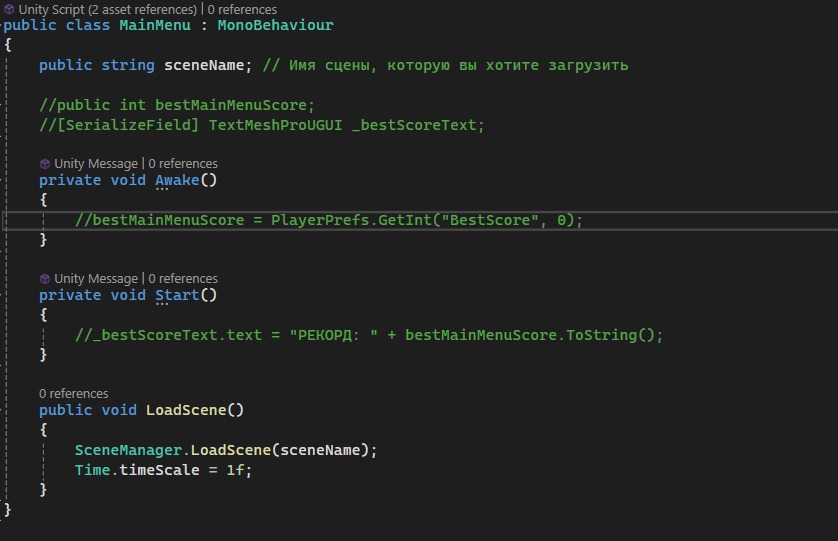
Task: Open the '0 references' link above class MainMenu
Action: [x=242, y=9]
